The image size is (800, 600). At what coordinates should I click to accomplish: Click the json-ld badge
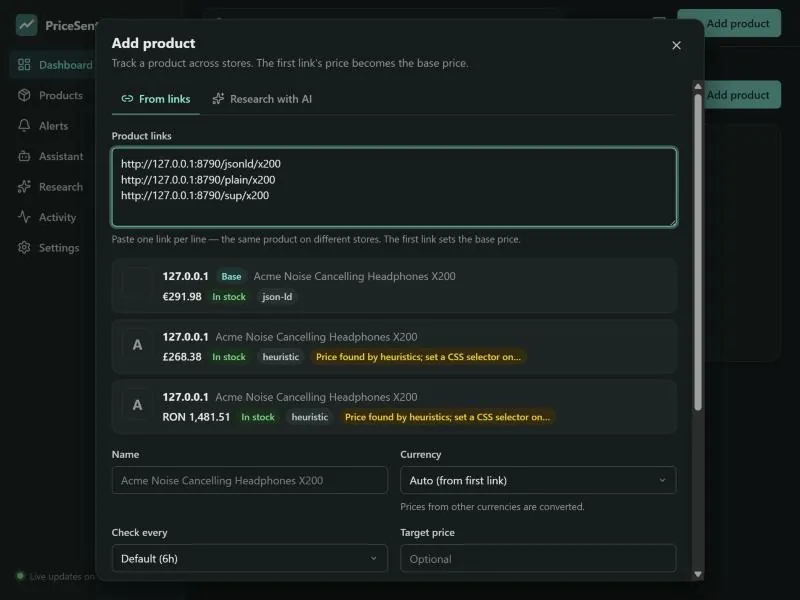pos(277,296)
